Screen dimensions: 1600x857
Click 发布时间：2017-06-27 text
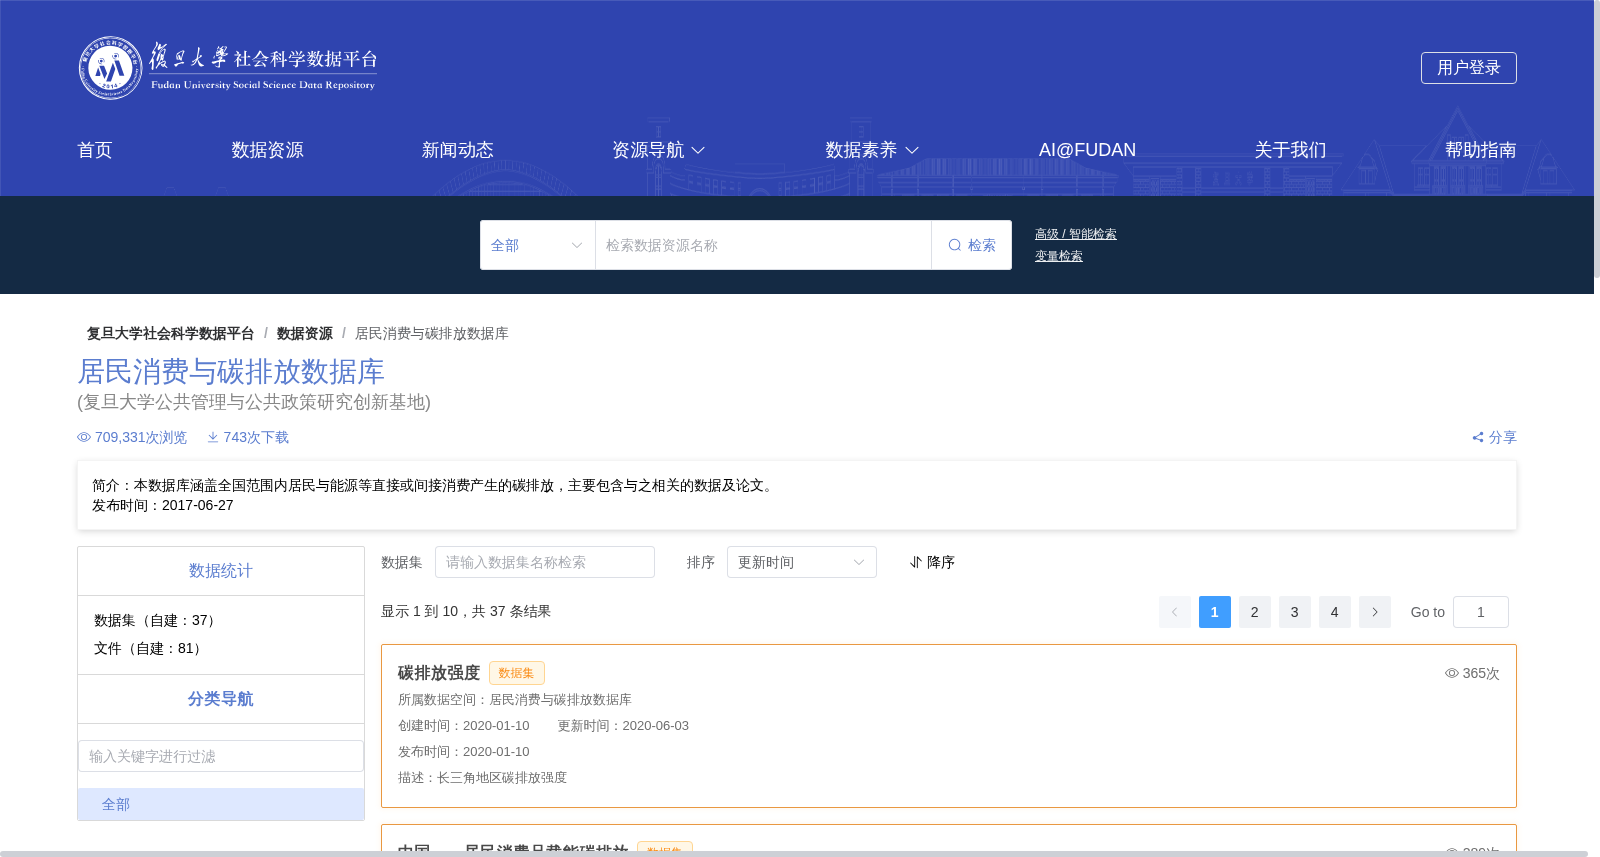(163, 505)
